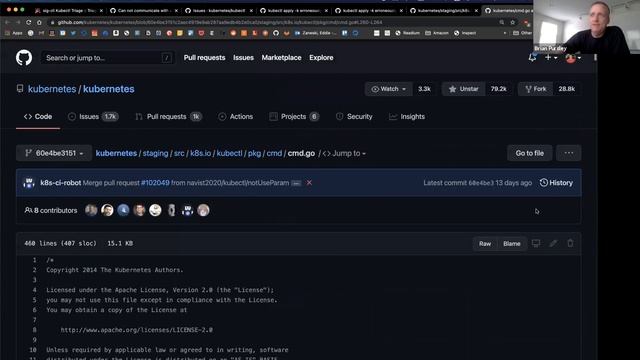Viewport: 640px width, 360px height.
Task: Select the Code tab
Action: point(38,117)
